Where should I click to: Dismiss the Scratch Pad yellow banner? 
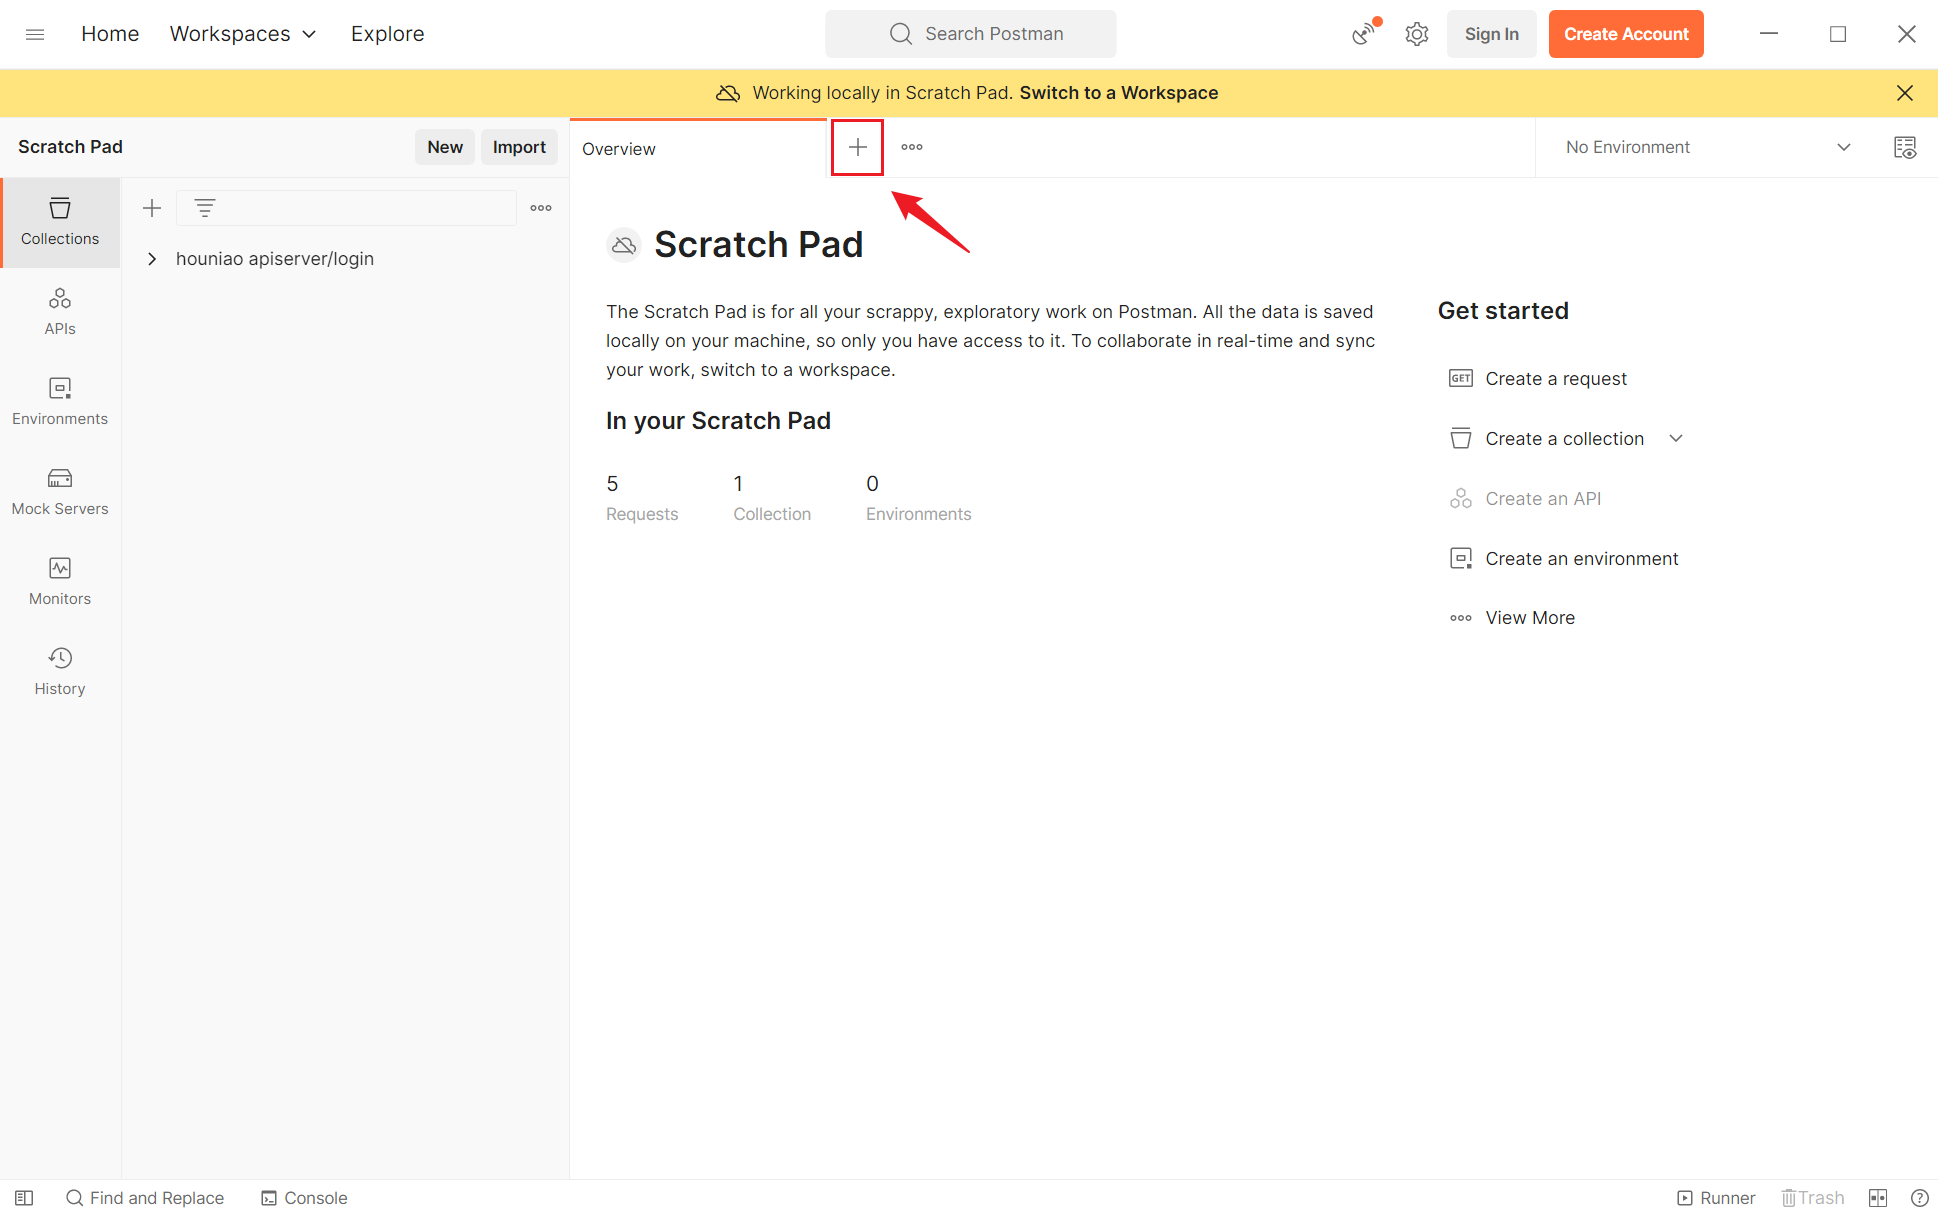click(1904, 93)
